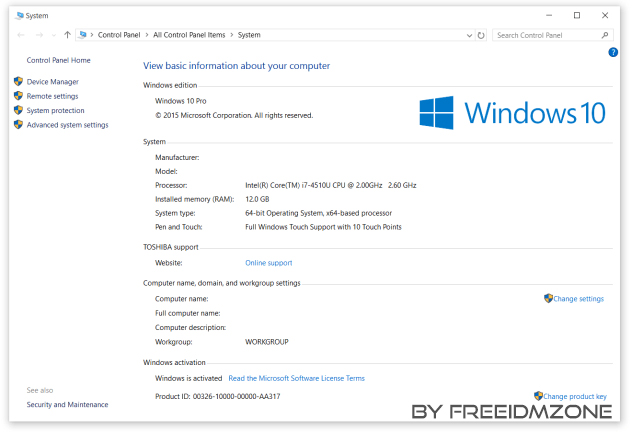Read the Microsoft Software License Terms

296,379
